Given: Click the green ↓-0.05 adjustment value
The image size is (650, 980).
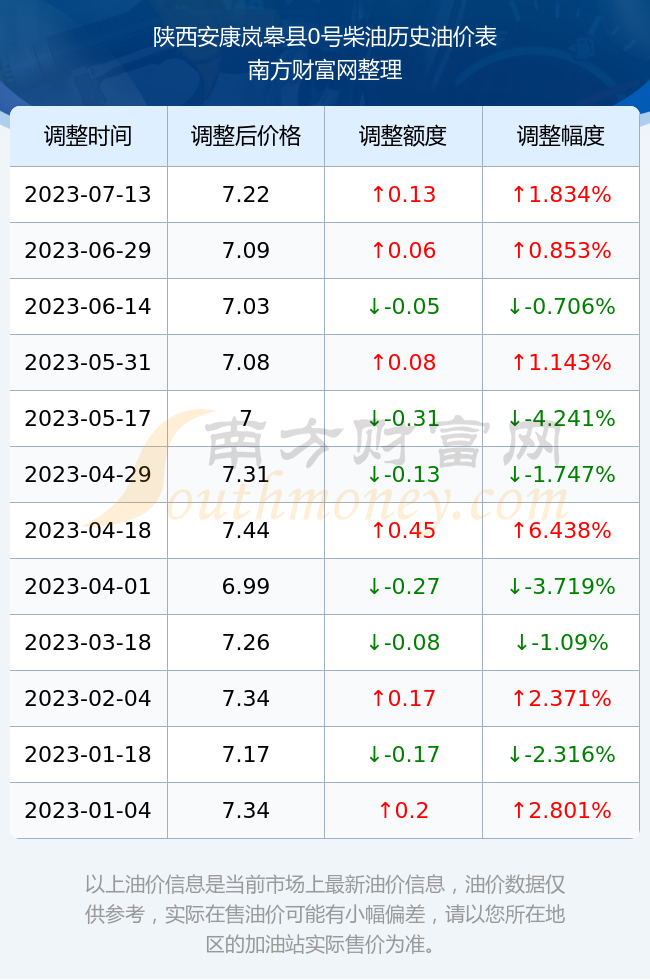Looking at the screenshot, I should 403,306.
